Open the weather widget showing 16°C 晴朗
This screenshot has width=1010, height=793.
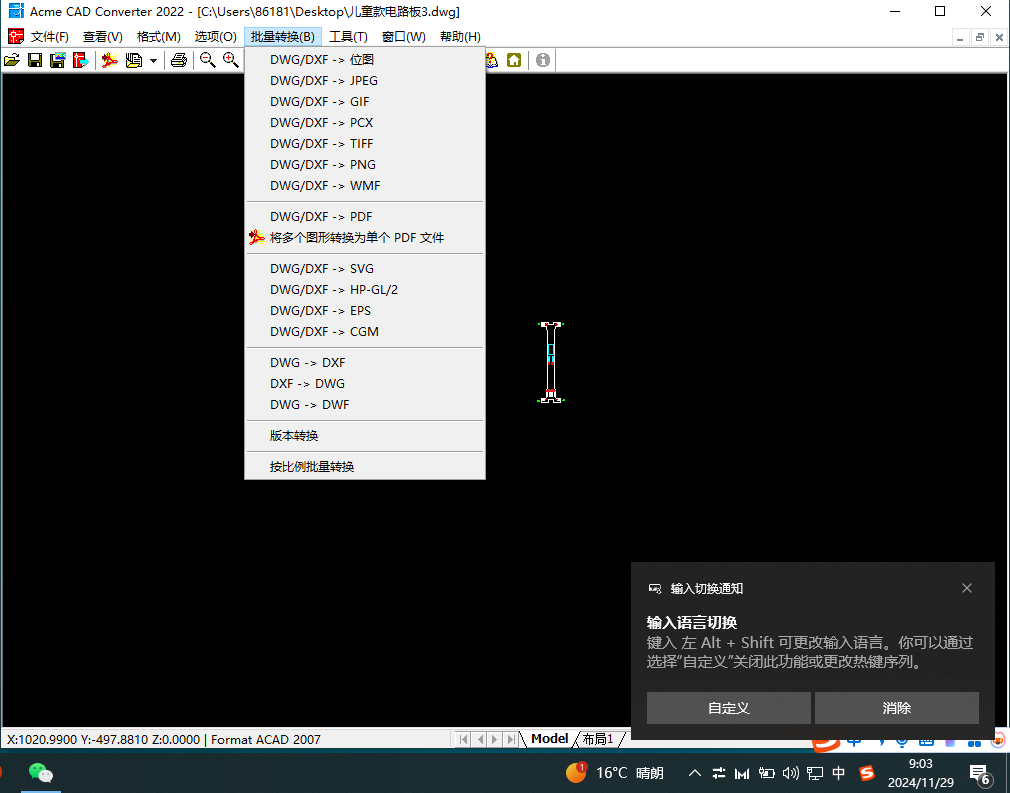(615, 772)
